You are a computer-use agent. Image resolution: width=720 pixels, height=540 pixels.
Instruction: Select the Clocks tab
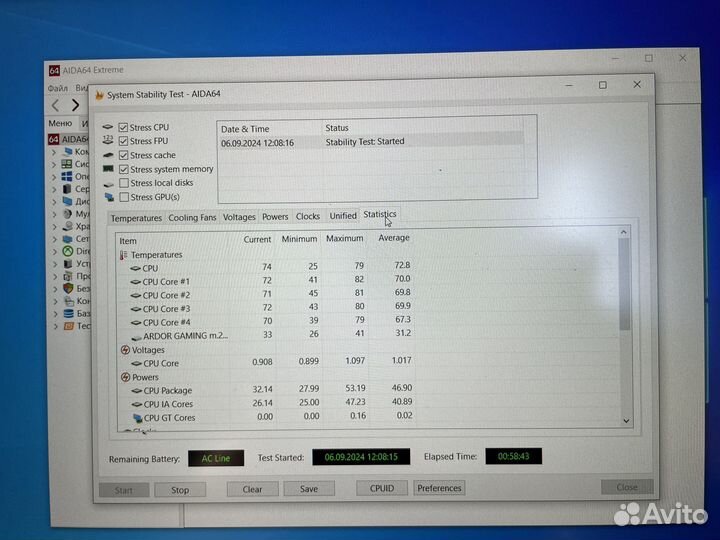pyautogui.click(x=308, y=216)
